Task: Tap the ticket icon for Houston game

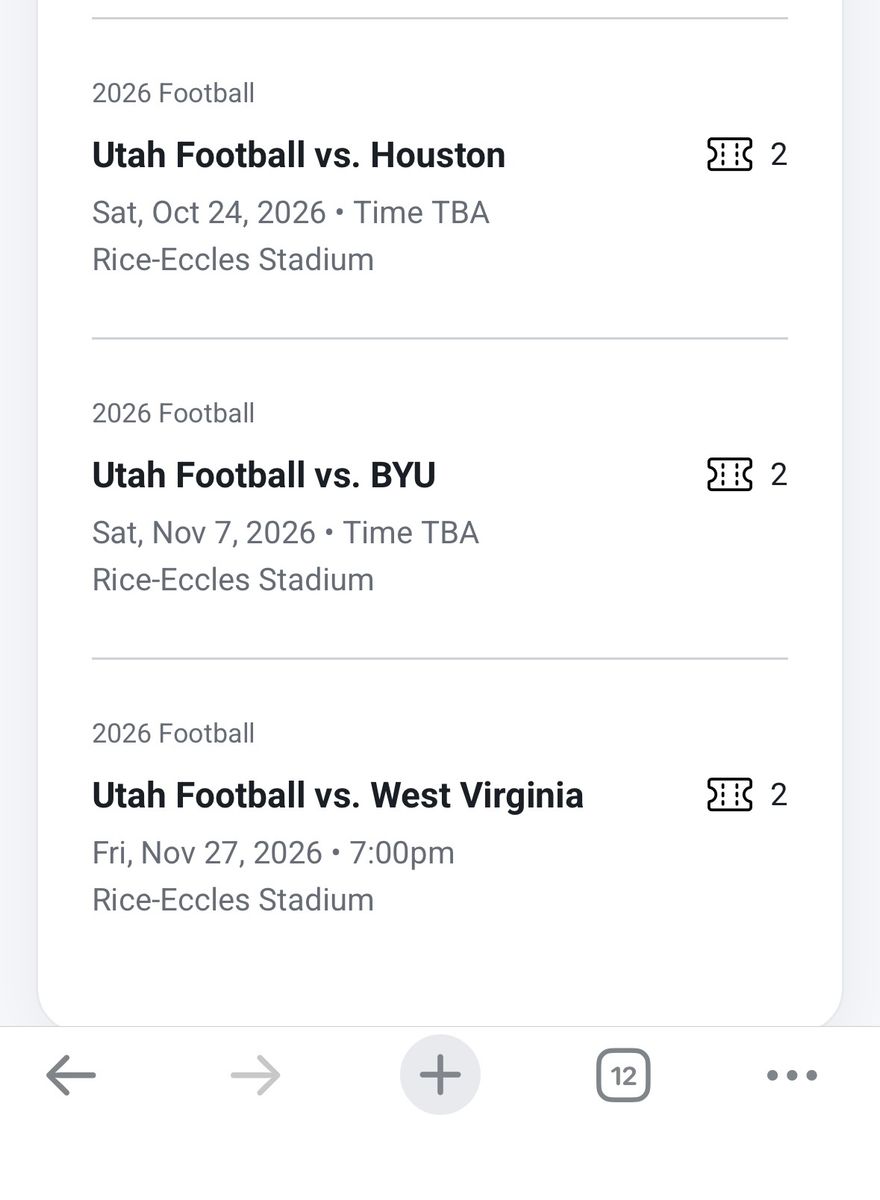Action: (x=729, y=155)
